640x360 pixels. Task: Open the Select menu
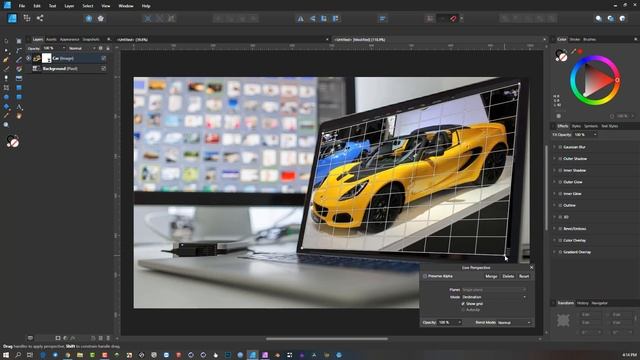pyautogui.click(x=88, y=6)
